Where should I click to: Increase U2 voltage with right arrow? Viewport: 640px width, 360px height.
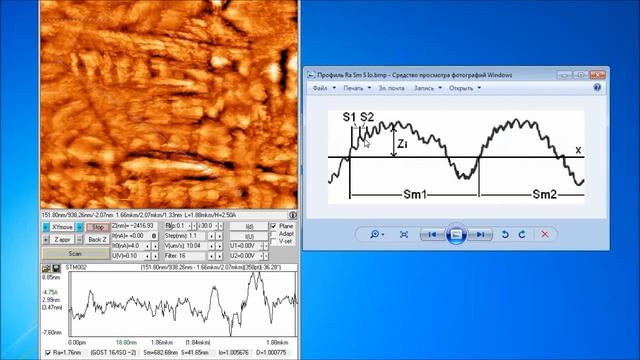click(x=266, y=256)
